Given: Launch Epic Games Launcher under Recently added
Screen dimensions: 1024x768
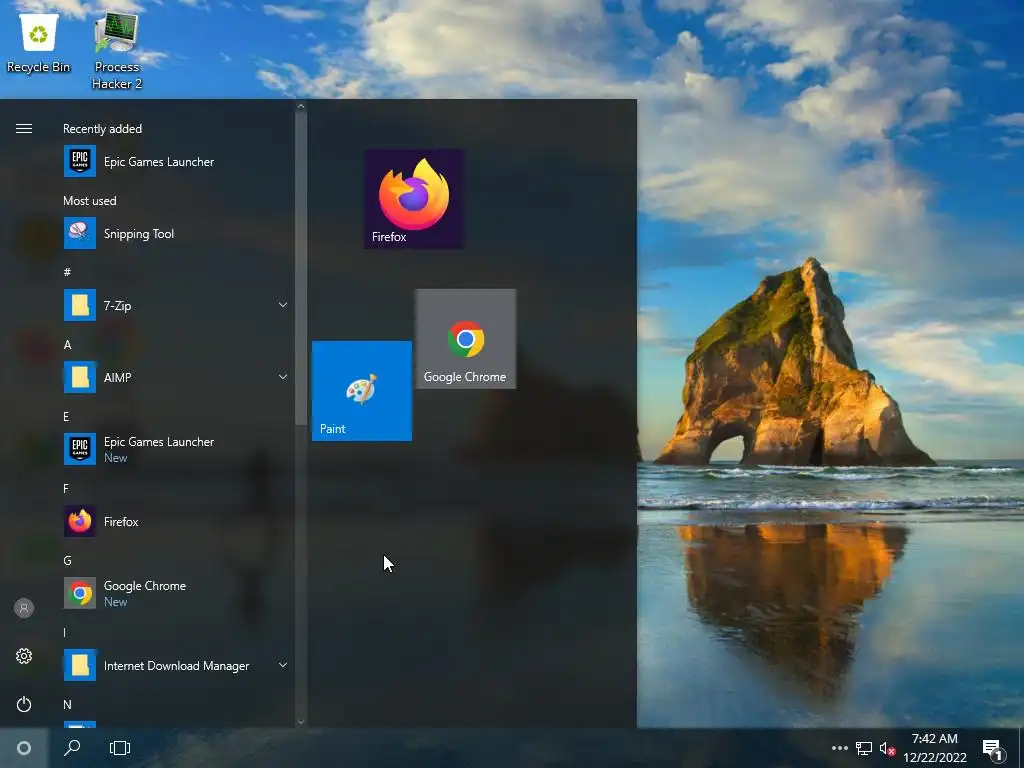Looking at the screenshot, I should (x=175, y=161).
